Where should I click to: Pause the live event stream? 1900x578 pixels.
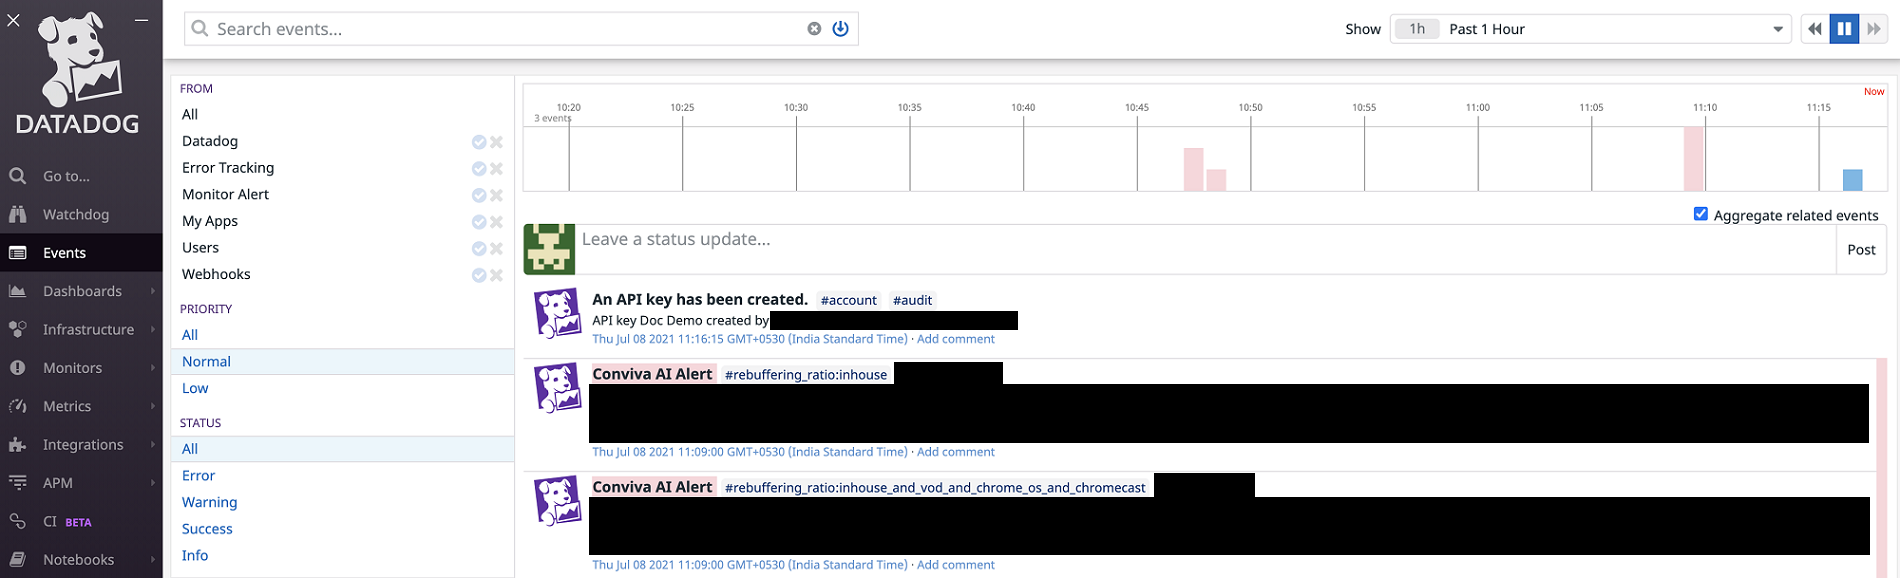click(1844, 29)
